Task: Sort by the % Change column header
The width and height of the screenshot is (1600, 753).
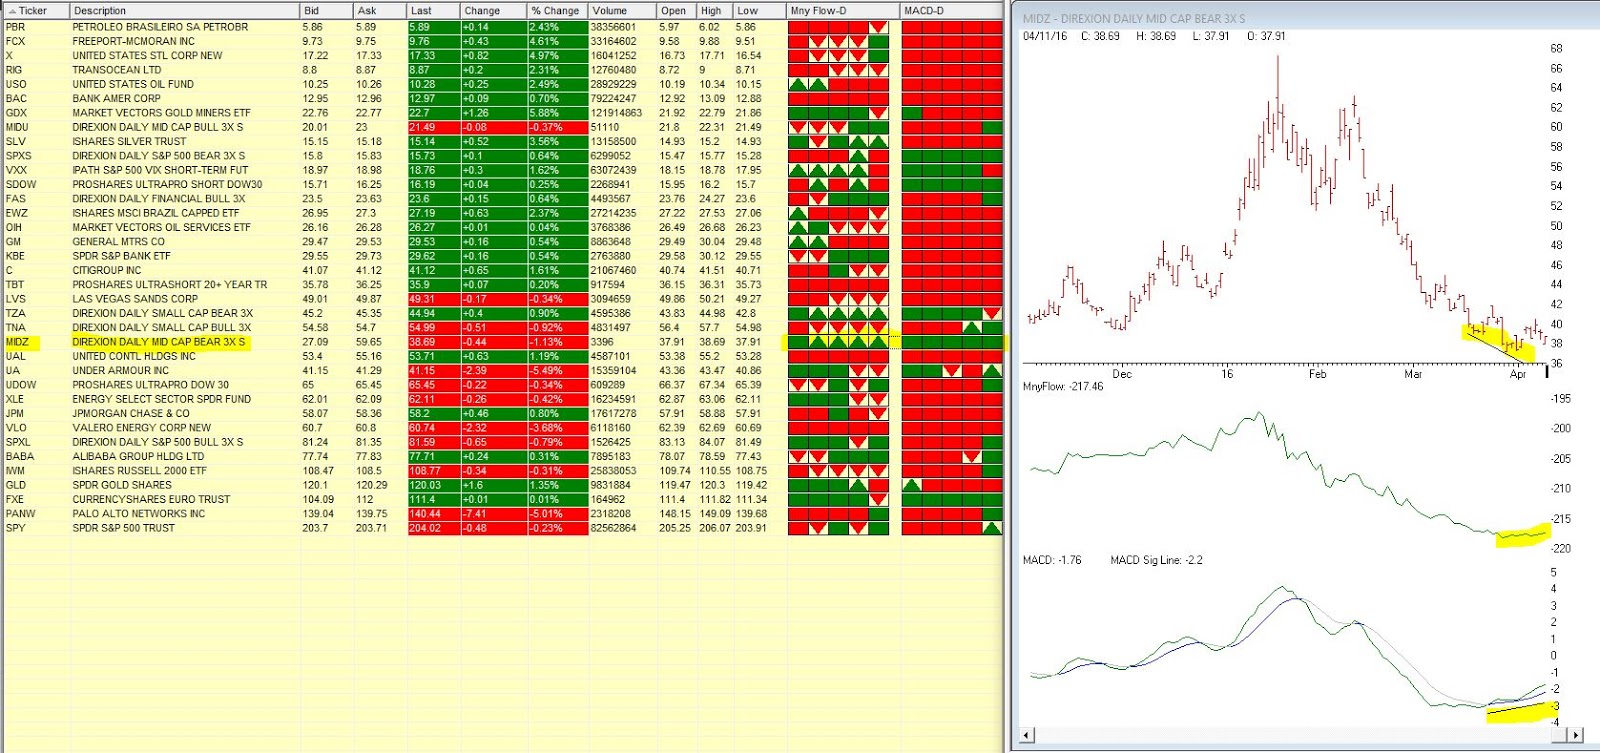Action: pyautogui.click(x=557, y=11)
